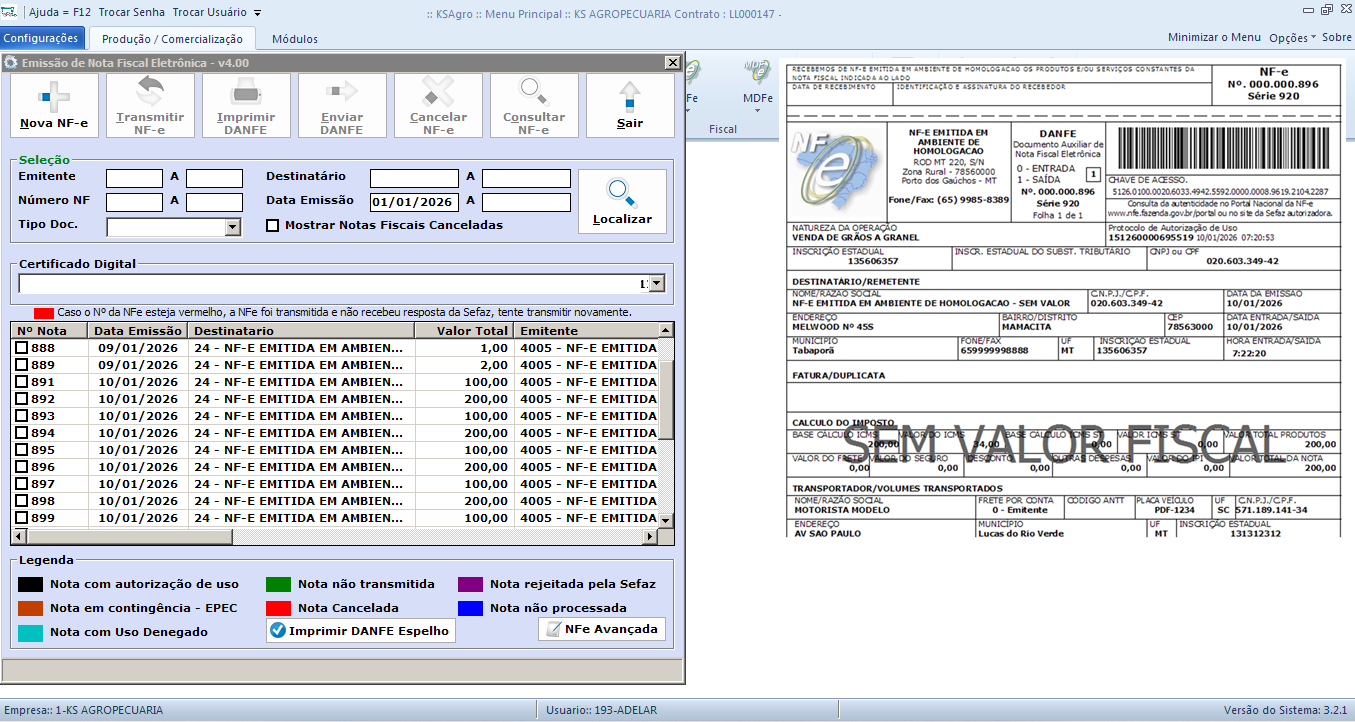Click the Consultar NF-e magnifier icon
Screen dimensions: 1355x722
tap(534, 94)
